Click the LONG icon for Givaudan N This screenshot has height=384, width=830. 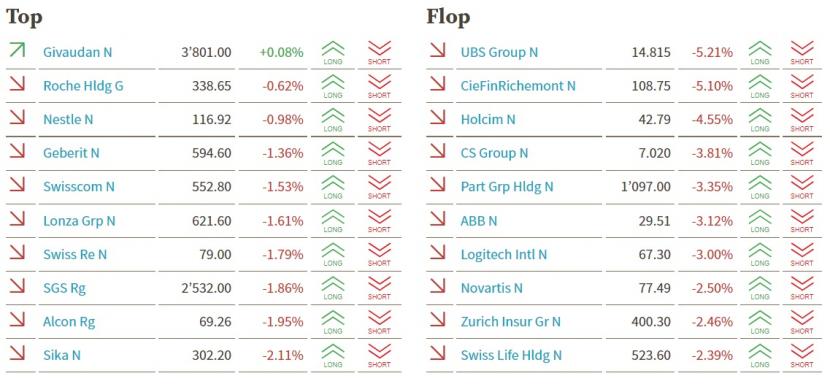pyautogui.click(x=333, y=53)
